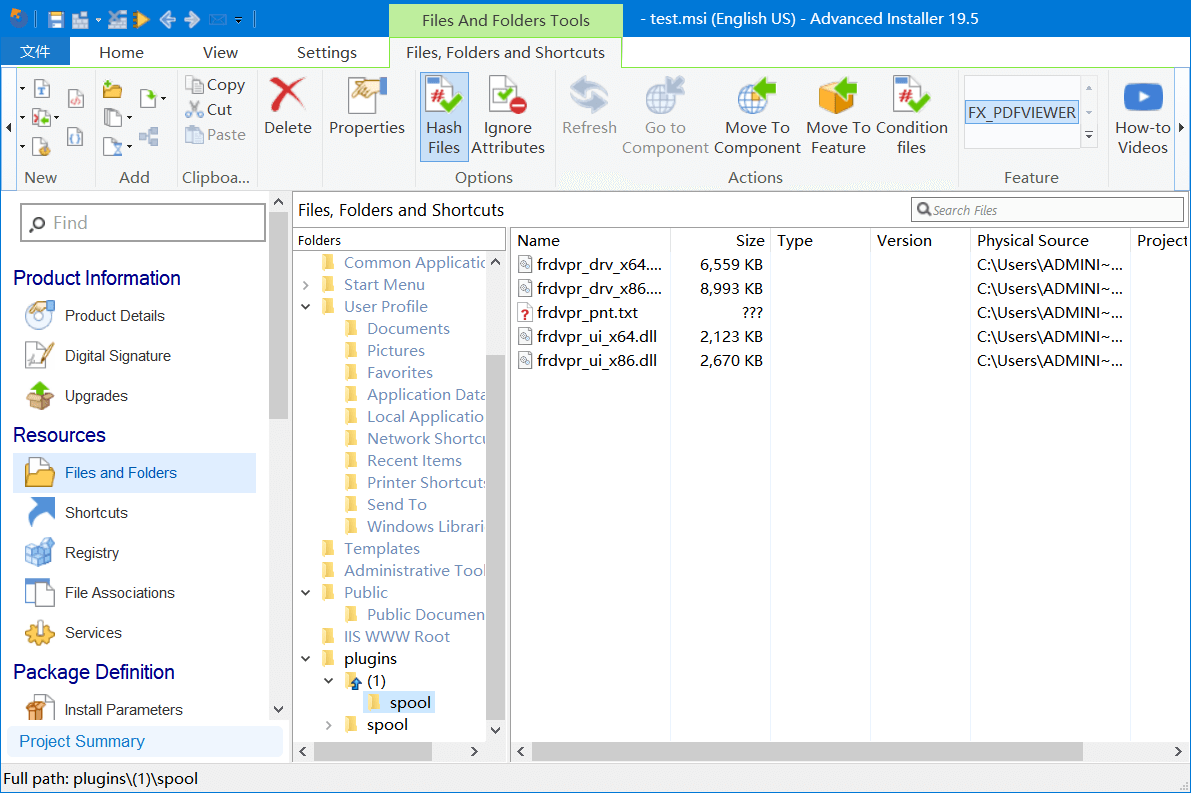Click the Refresh icon

(589, 105)
